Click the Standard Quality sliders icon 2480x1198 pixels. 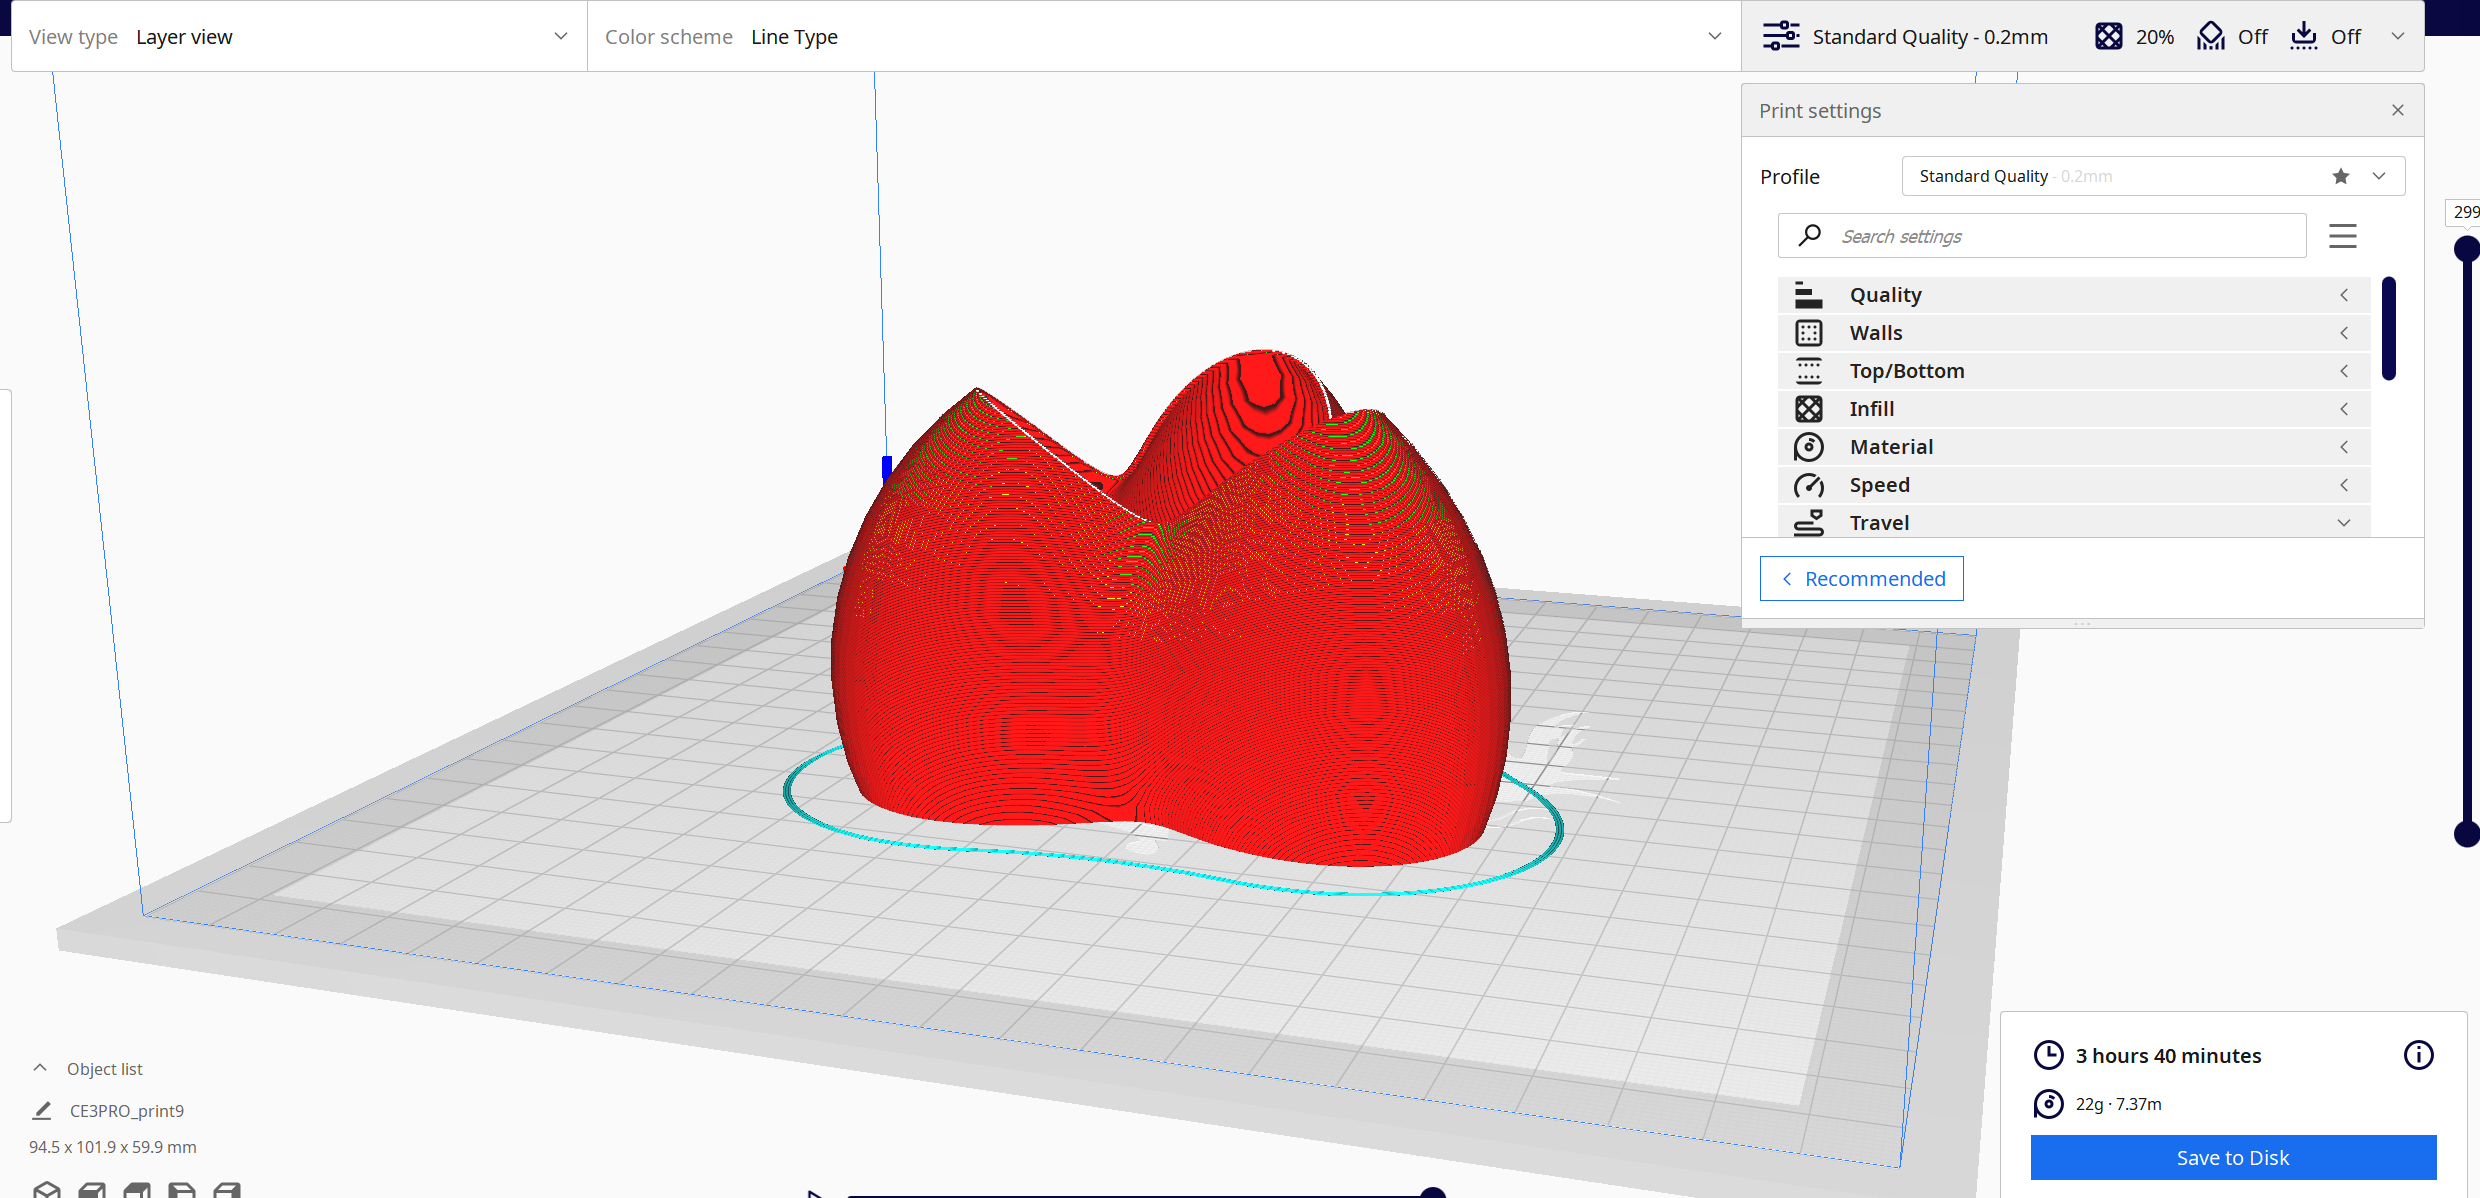pyautogui.click(x=1781, y=37)
